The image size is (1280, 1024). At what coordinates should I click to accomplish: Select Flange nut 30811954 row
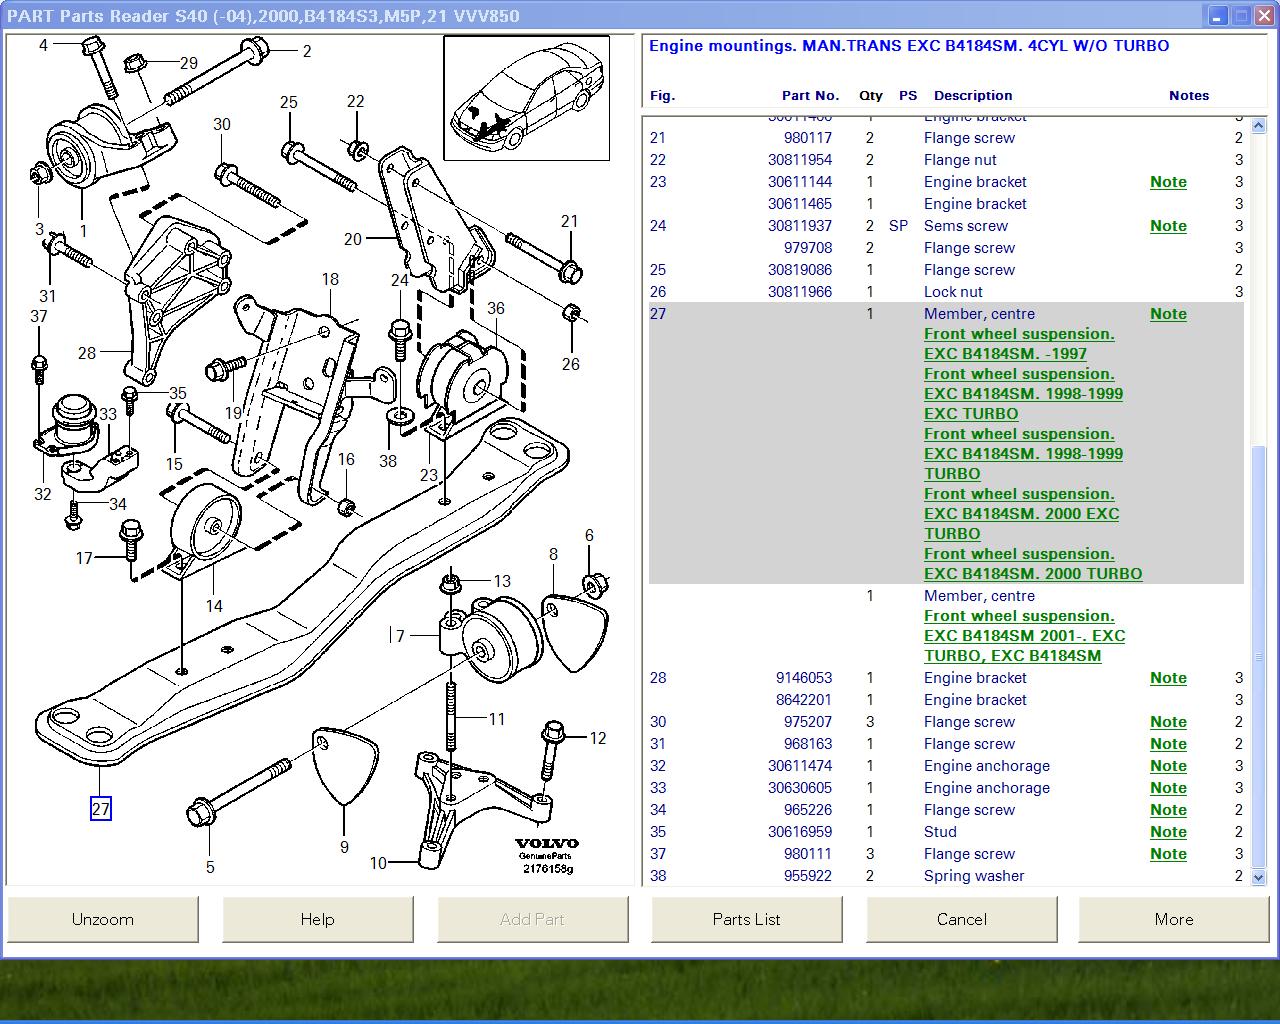pyautogui.click(x=946, y=160)
